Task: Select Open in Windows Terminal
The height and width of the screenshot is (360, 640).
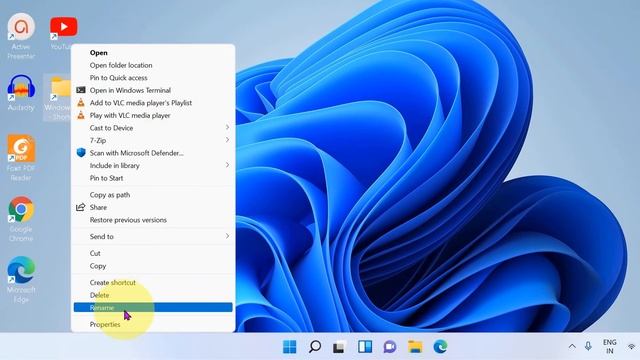Action: pos(153,90)
